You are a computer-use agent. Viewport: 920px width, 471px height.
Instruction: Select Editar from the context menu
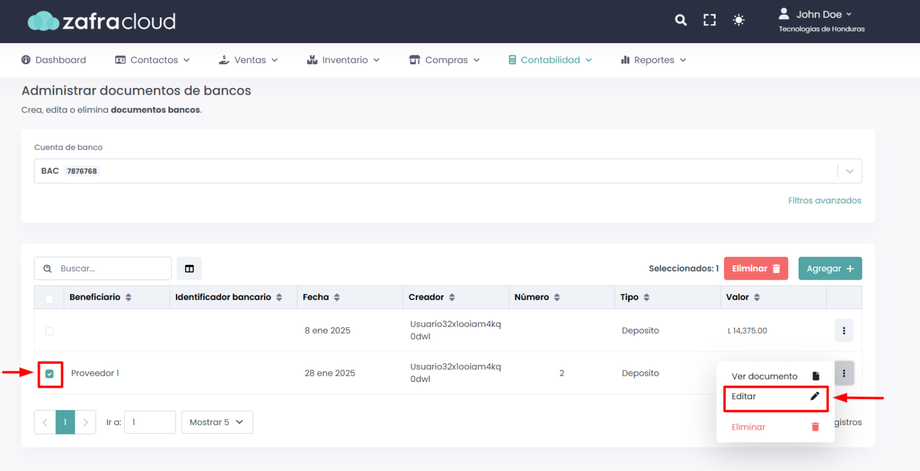[775, 397]
